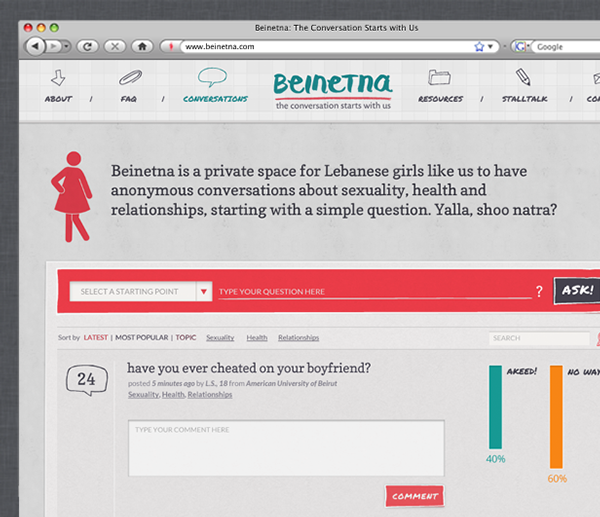Screen dimensions: 600x517
Task: Click the 24 comments speech bubble
Action: 87,380
